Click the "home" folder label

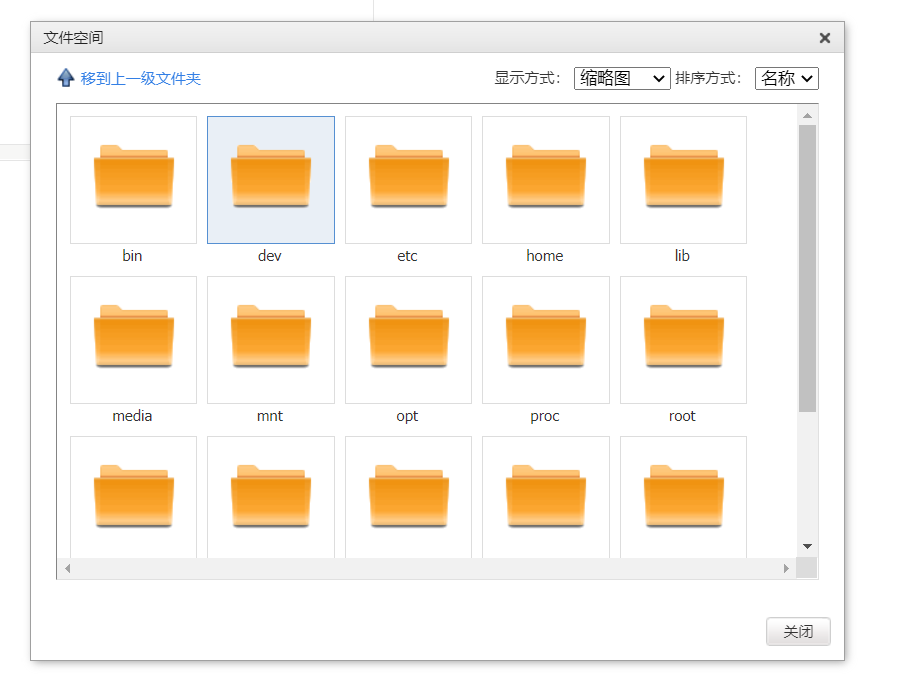coord(544,256)
